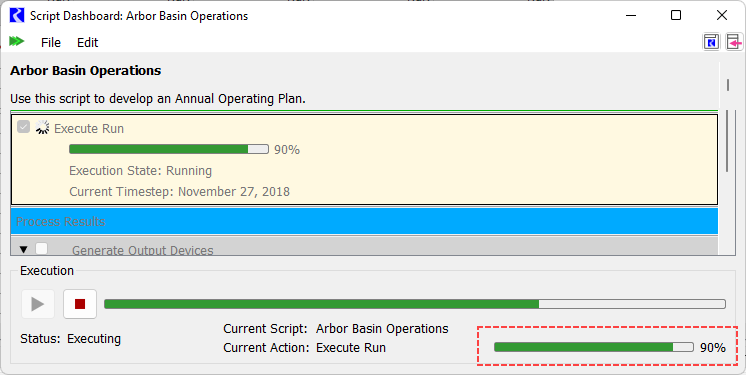Click the green double-arrow run script icon
The width and height of the screenshot is (746, 375).
(x=17, y=41)
